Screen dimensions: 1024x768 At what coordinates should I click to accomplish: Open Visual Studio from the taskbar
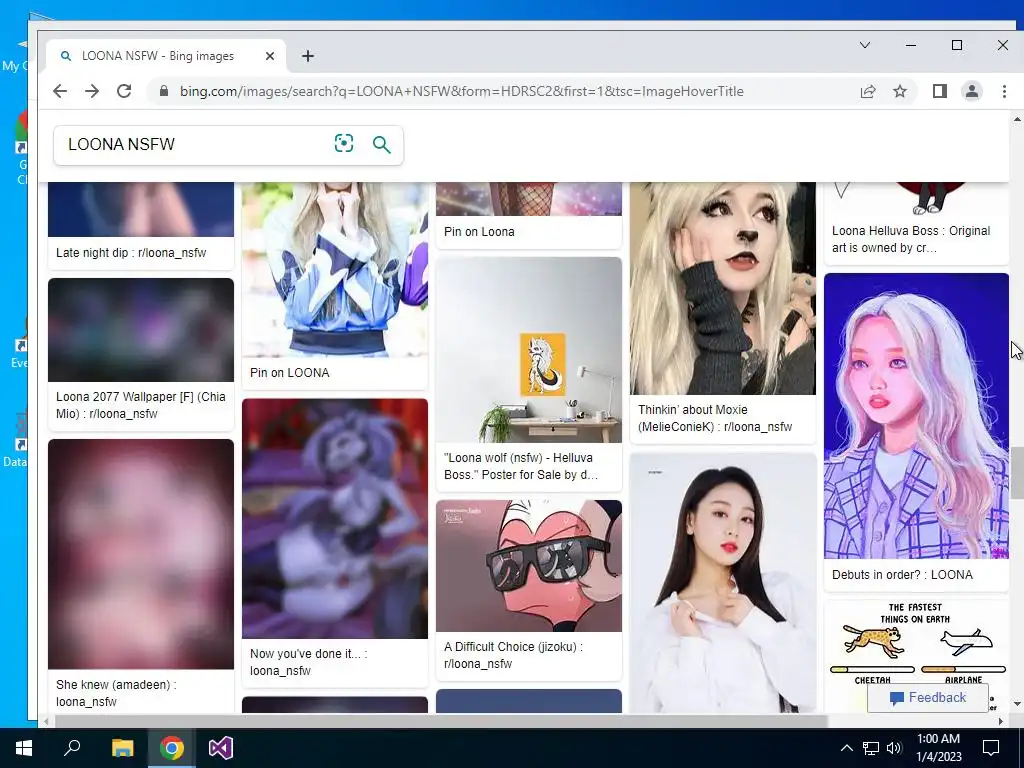[x=221, y=748]
